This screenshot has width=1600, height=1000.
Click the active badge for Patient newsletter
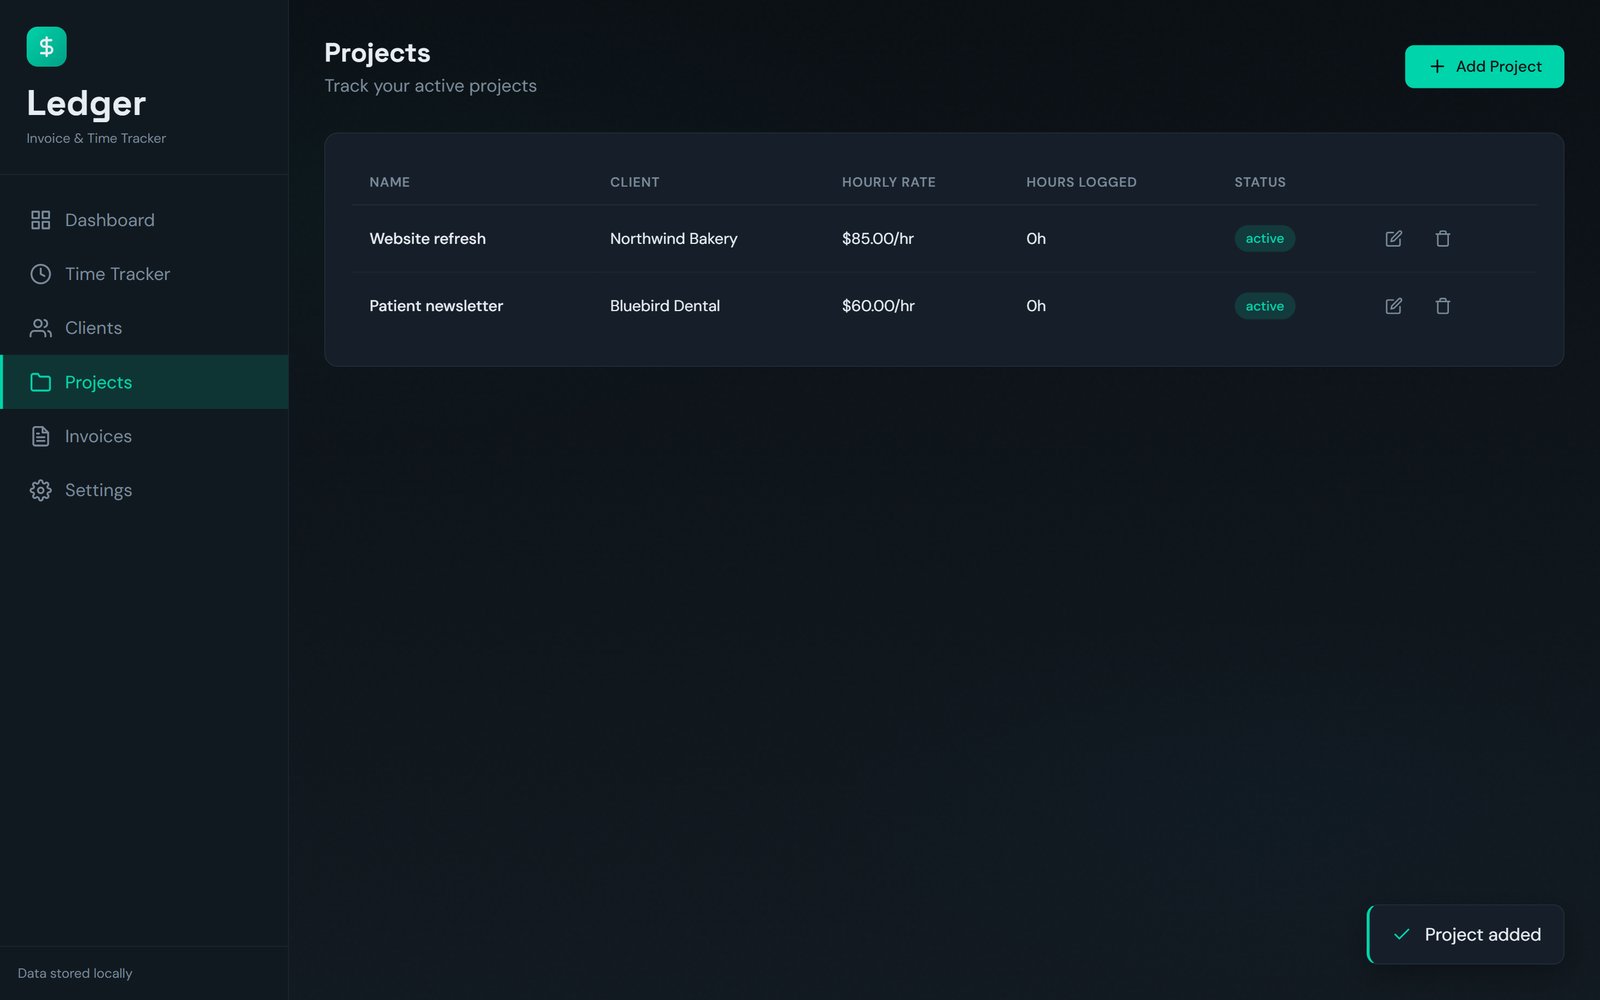[x=1264, y=306]
